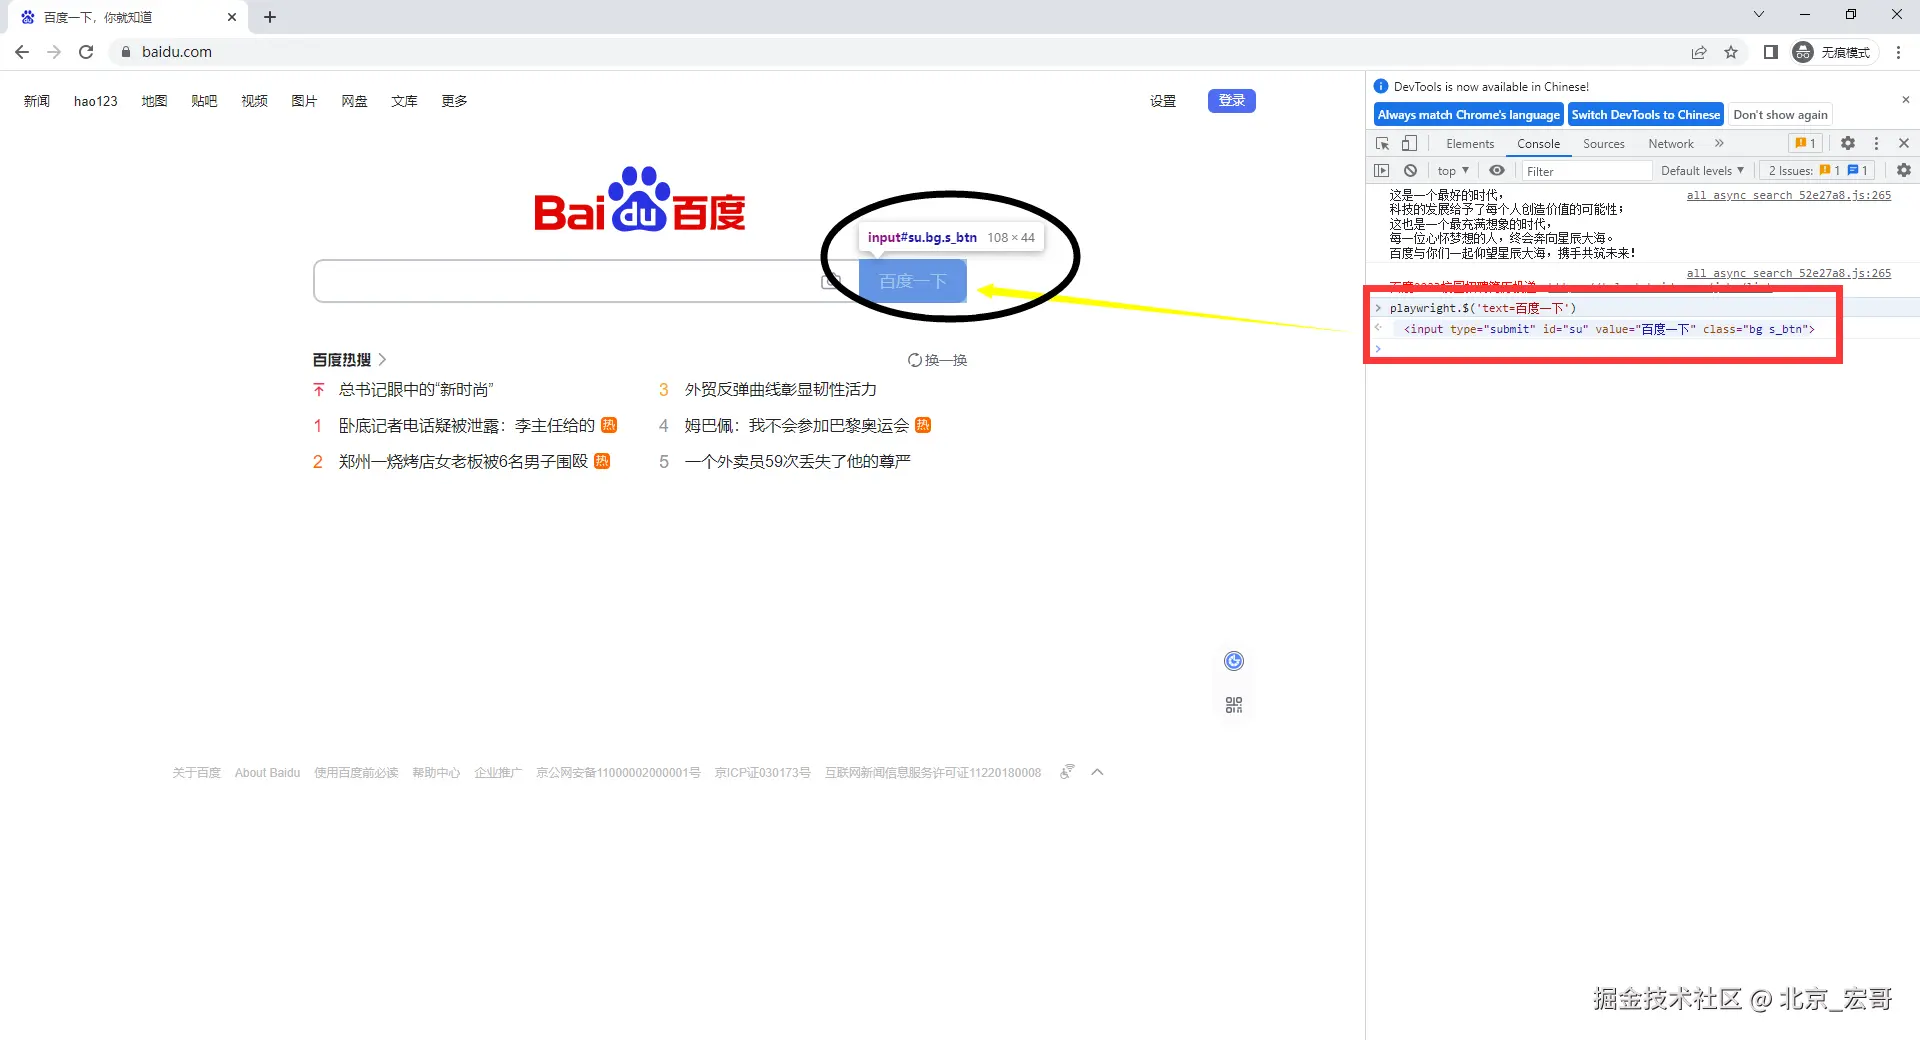Open the 2 Issues indicator
The width and height of the screenshot is (1920, 1040).
tap(1818, 171)
